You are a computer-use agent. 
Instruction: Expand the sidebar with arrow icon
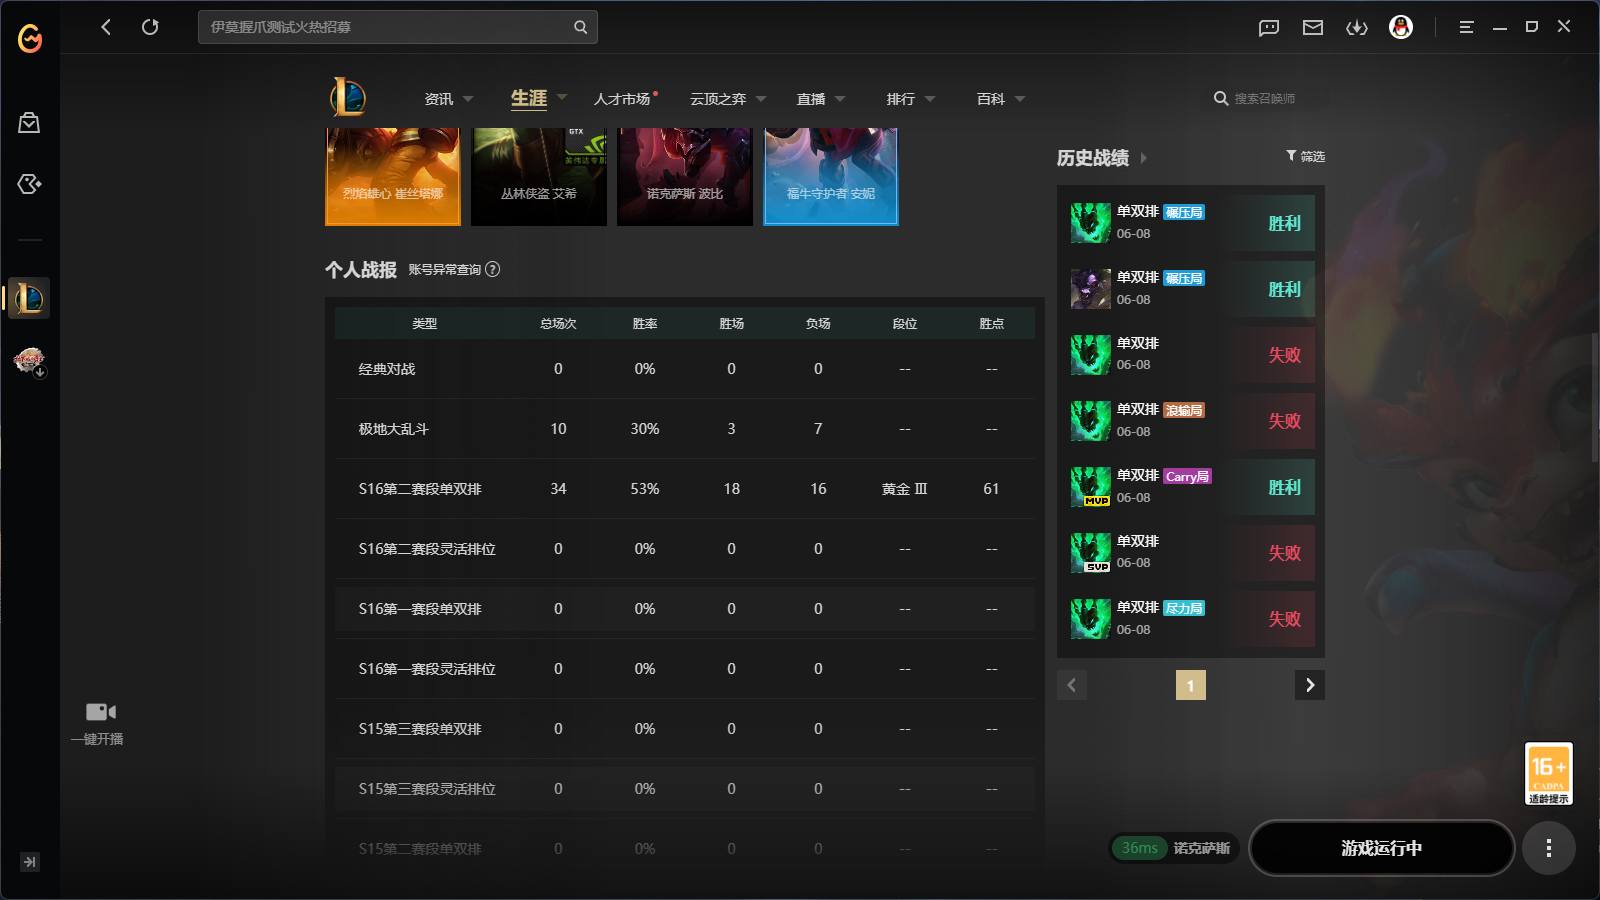coord(30,862)
